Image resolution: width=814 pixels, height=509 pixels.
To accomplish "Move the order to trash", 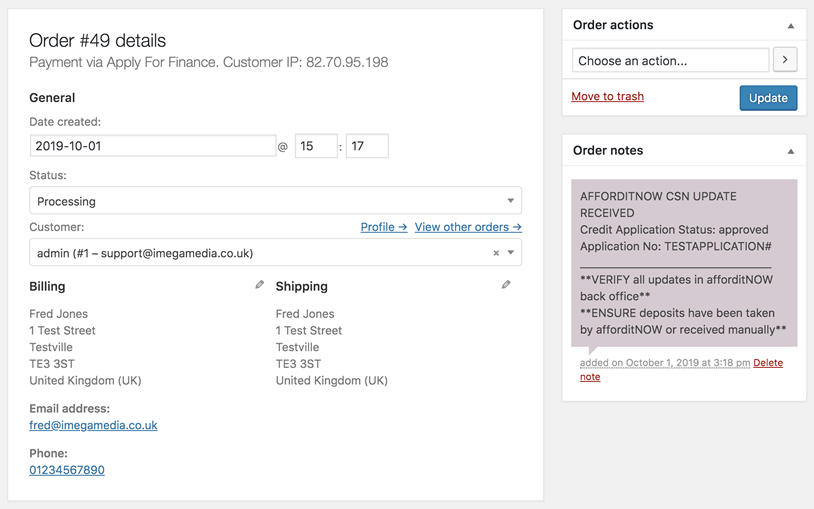I will pos(607,97).
